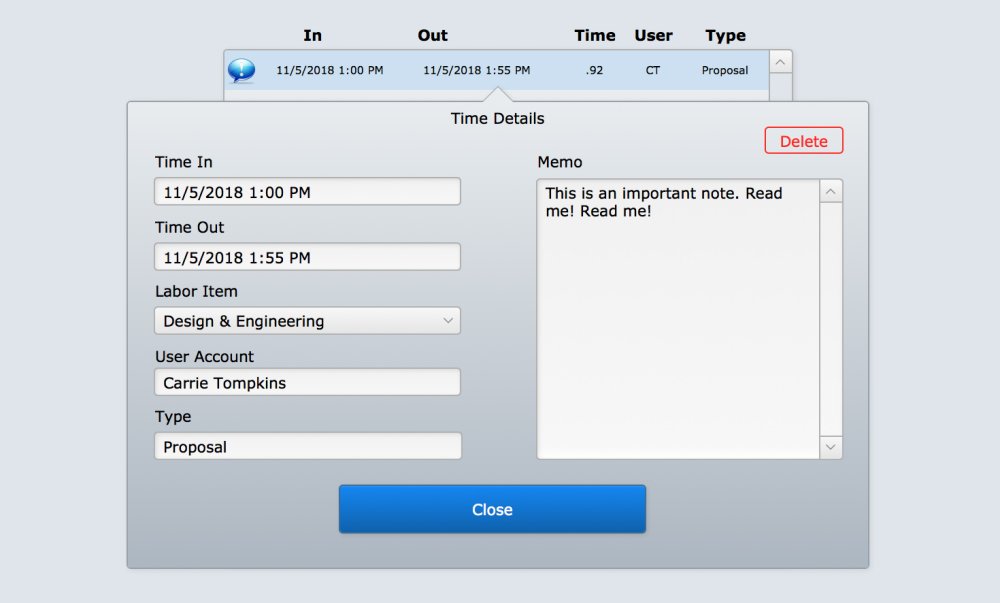Select the User Account field showing Carrie Tompkins
The image size is (1000, 603).
306,381
